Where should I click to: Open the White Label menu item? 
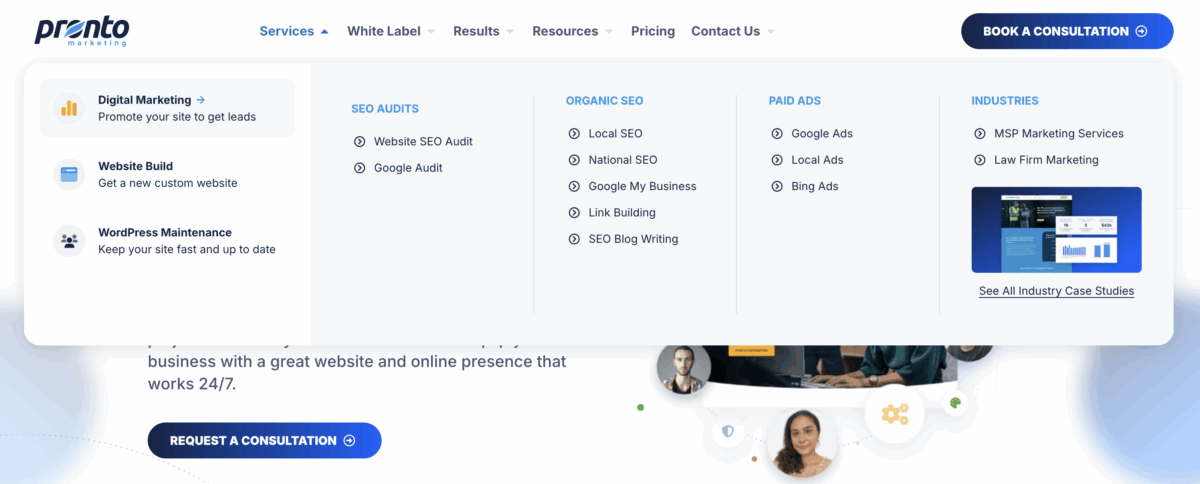click(x=384, y=31)
